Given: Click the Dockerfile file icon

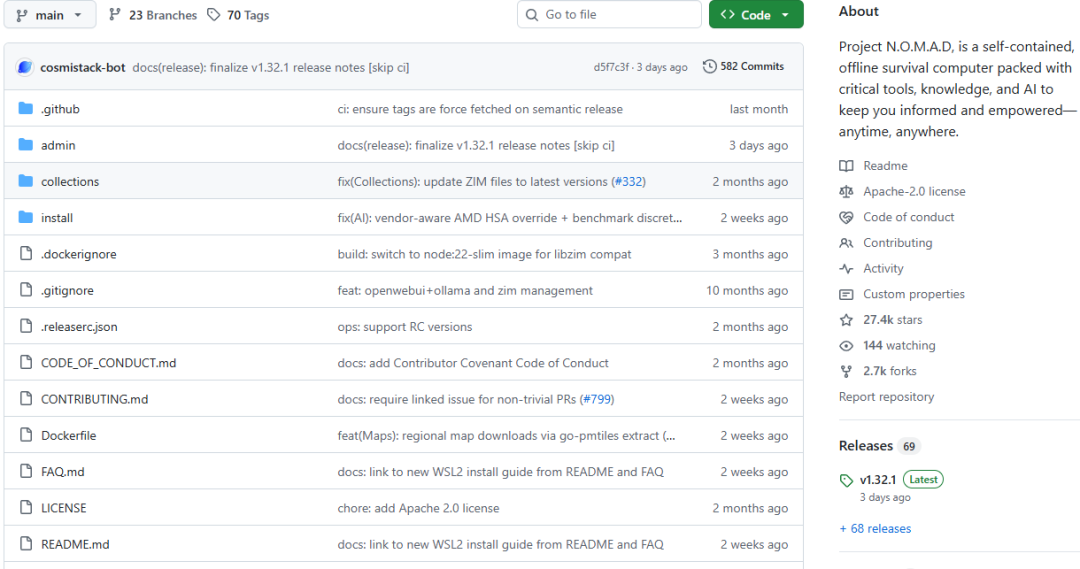Looking at the screenshot, I should pyautogui.click(x=26, y=435).
